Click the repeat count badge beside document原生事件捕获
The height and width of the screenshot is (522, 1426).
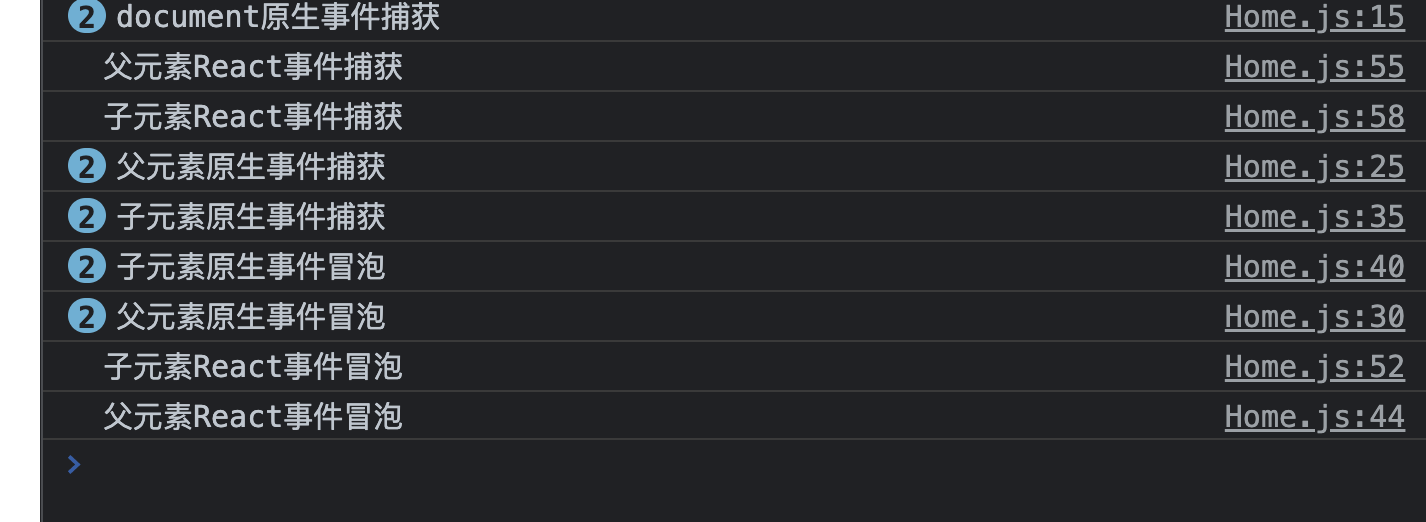tap(86, 17)
